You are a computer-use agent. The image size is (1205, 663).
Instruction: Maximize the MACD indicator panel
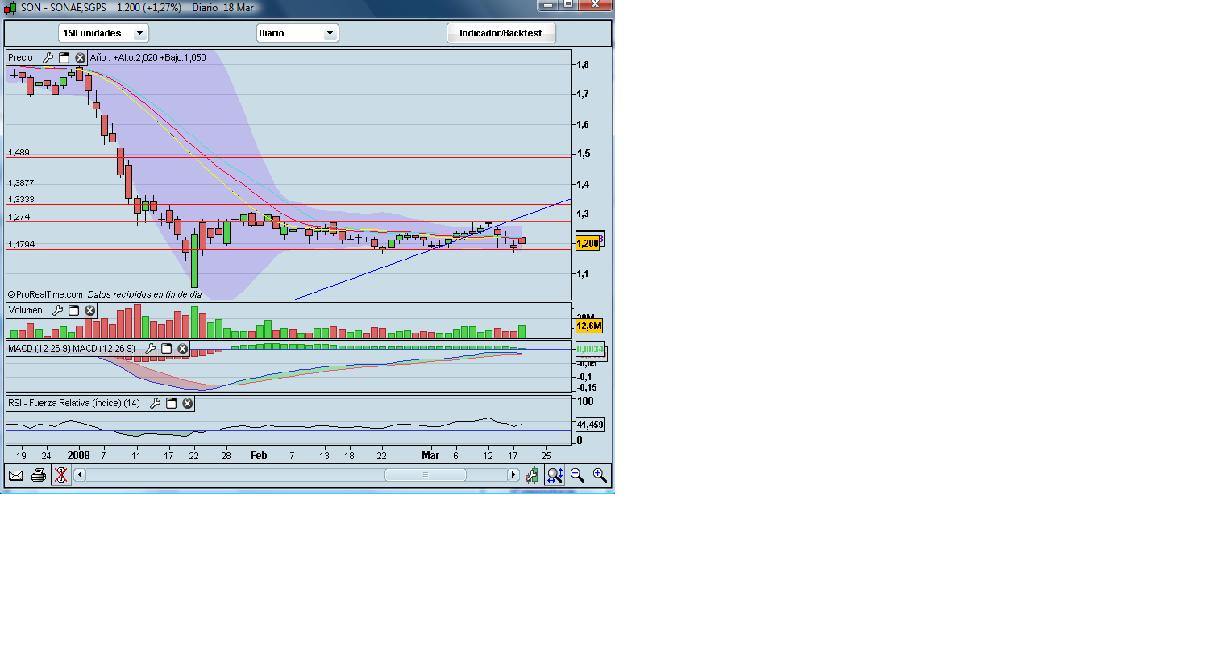[166, 348]
